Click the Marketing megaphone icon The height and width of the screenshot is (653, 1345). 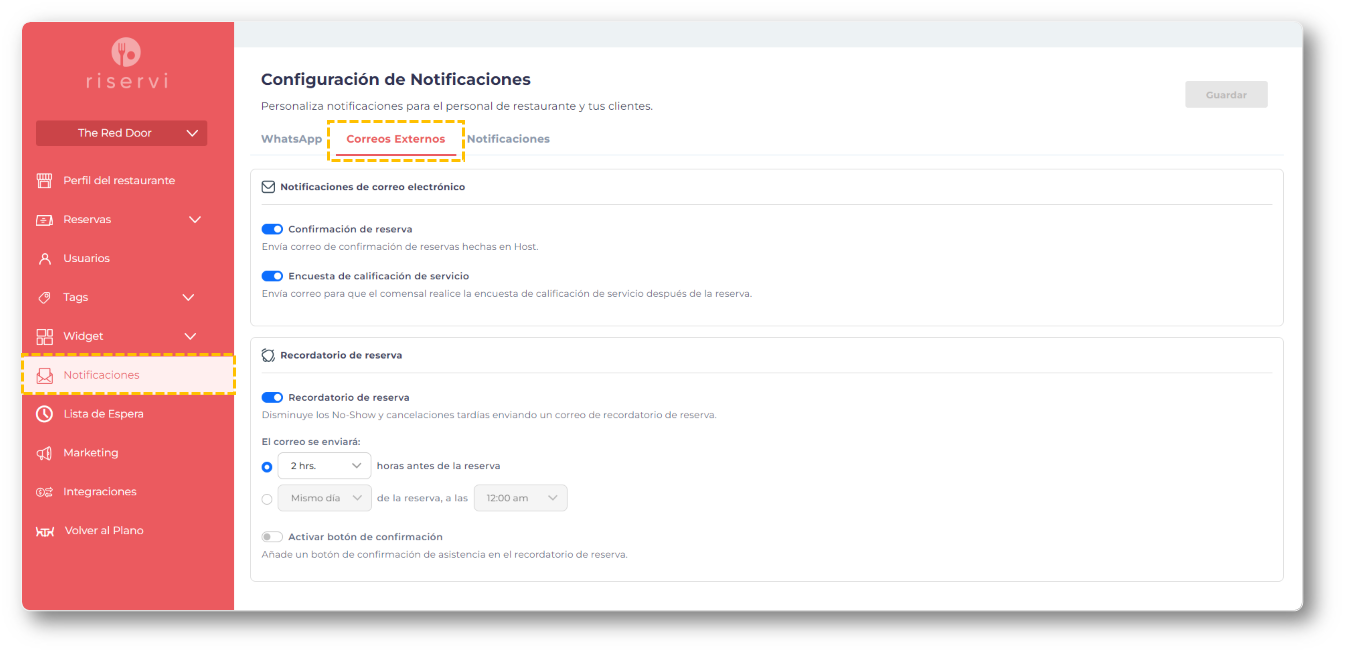pyautogui.click(x=44, y=453)
